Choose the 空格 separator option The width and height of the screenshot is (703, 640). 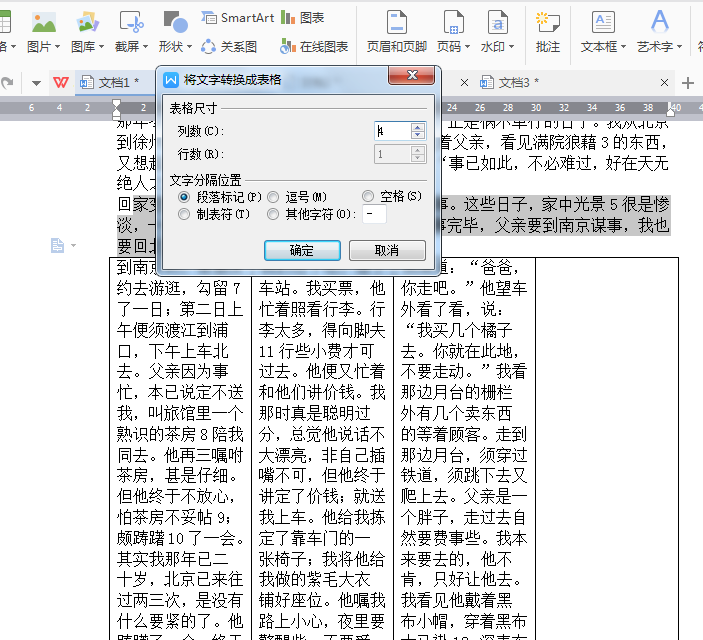(368, 196)
